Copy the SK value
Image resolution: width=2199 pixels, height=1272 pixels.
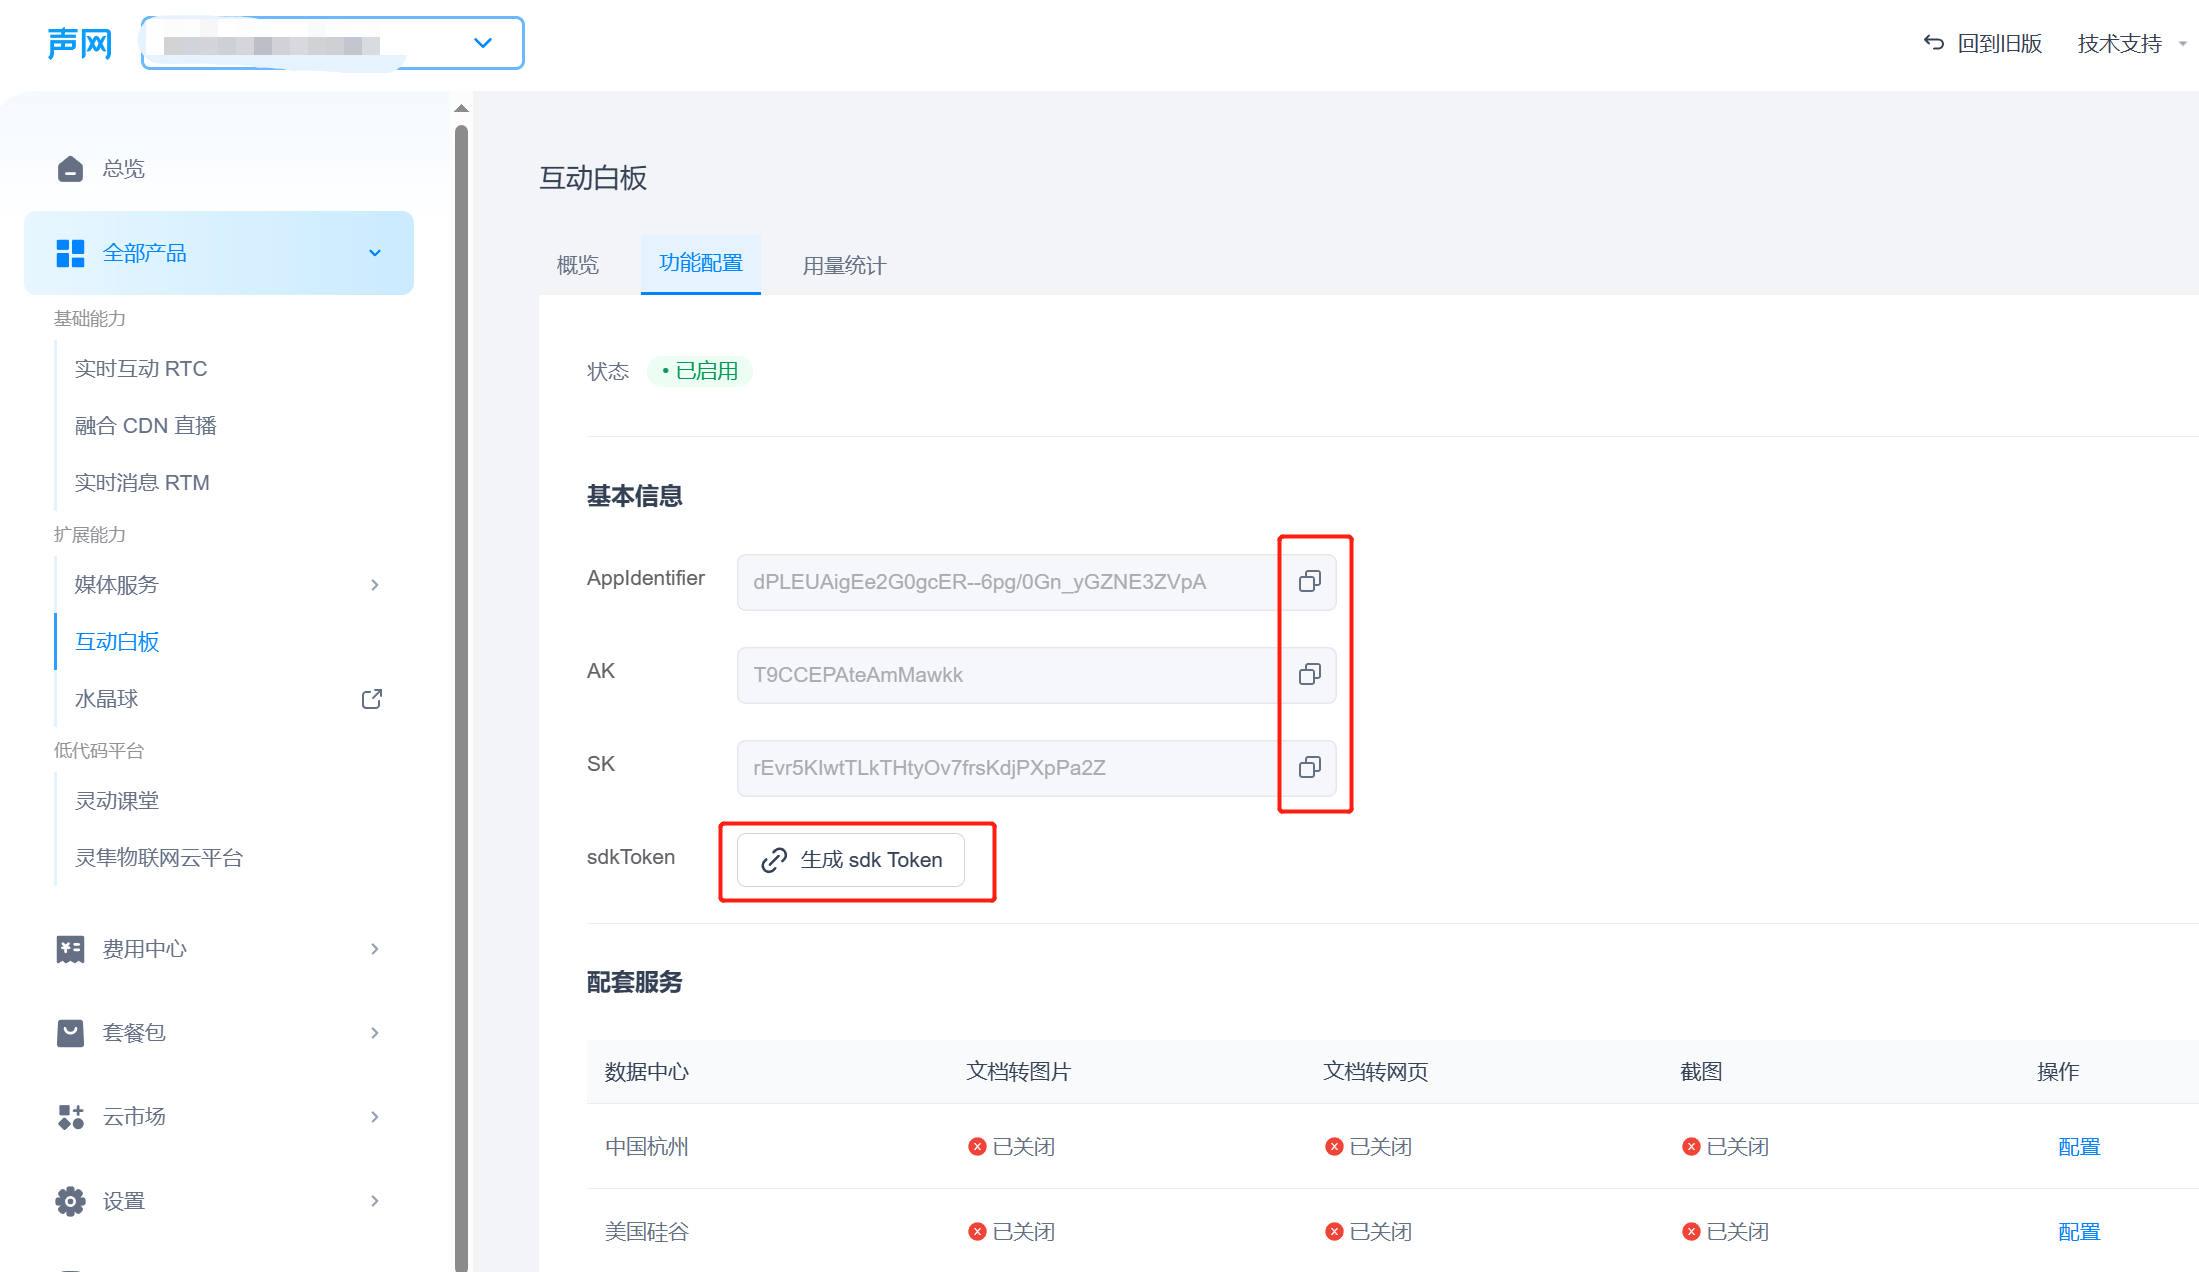pos(1310,768)
